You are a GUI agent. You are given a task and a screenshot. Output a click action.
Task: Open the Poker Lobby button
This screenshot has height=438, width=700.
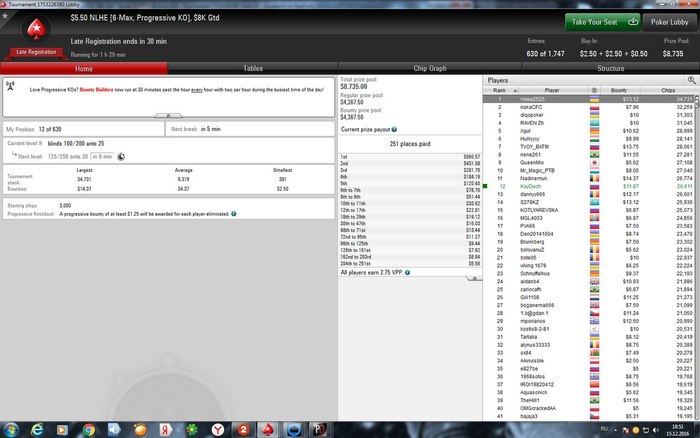point(669,22)
